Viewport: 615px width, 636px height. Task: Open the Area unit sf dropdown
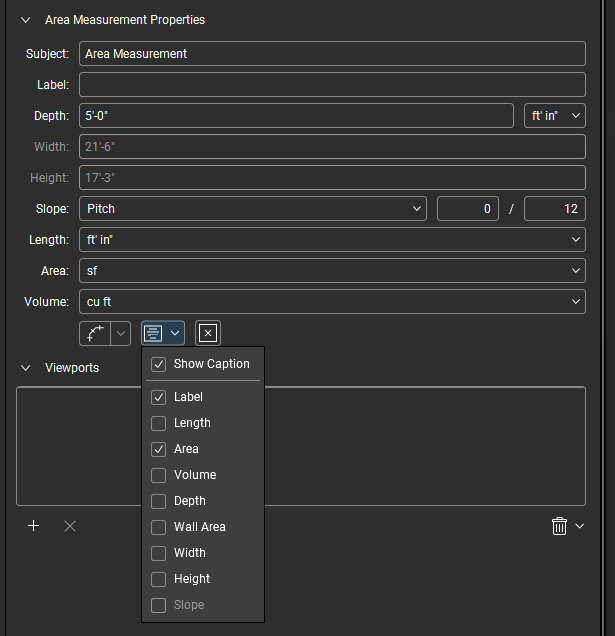[x=332, y=271]
